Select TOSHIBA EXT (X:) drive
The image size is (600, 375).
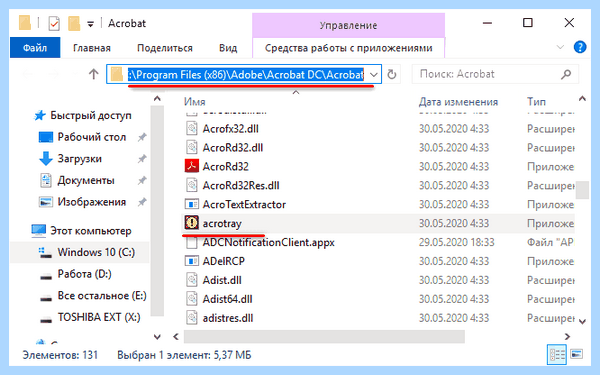click(x=99, y=317)
